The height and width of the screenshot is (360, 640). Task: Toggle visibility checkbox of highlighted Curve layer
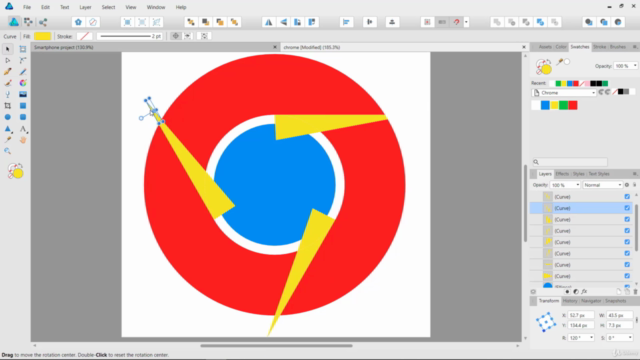point(627,208)
